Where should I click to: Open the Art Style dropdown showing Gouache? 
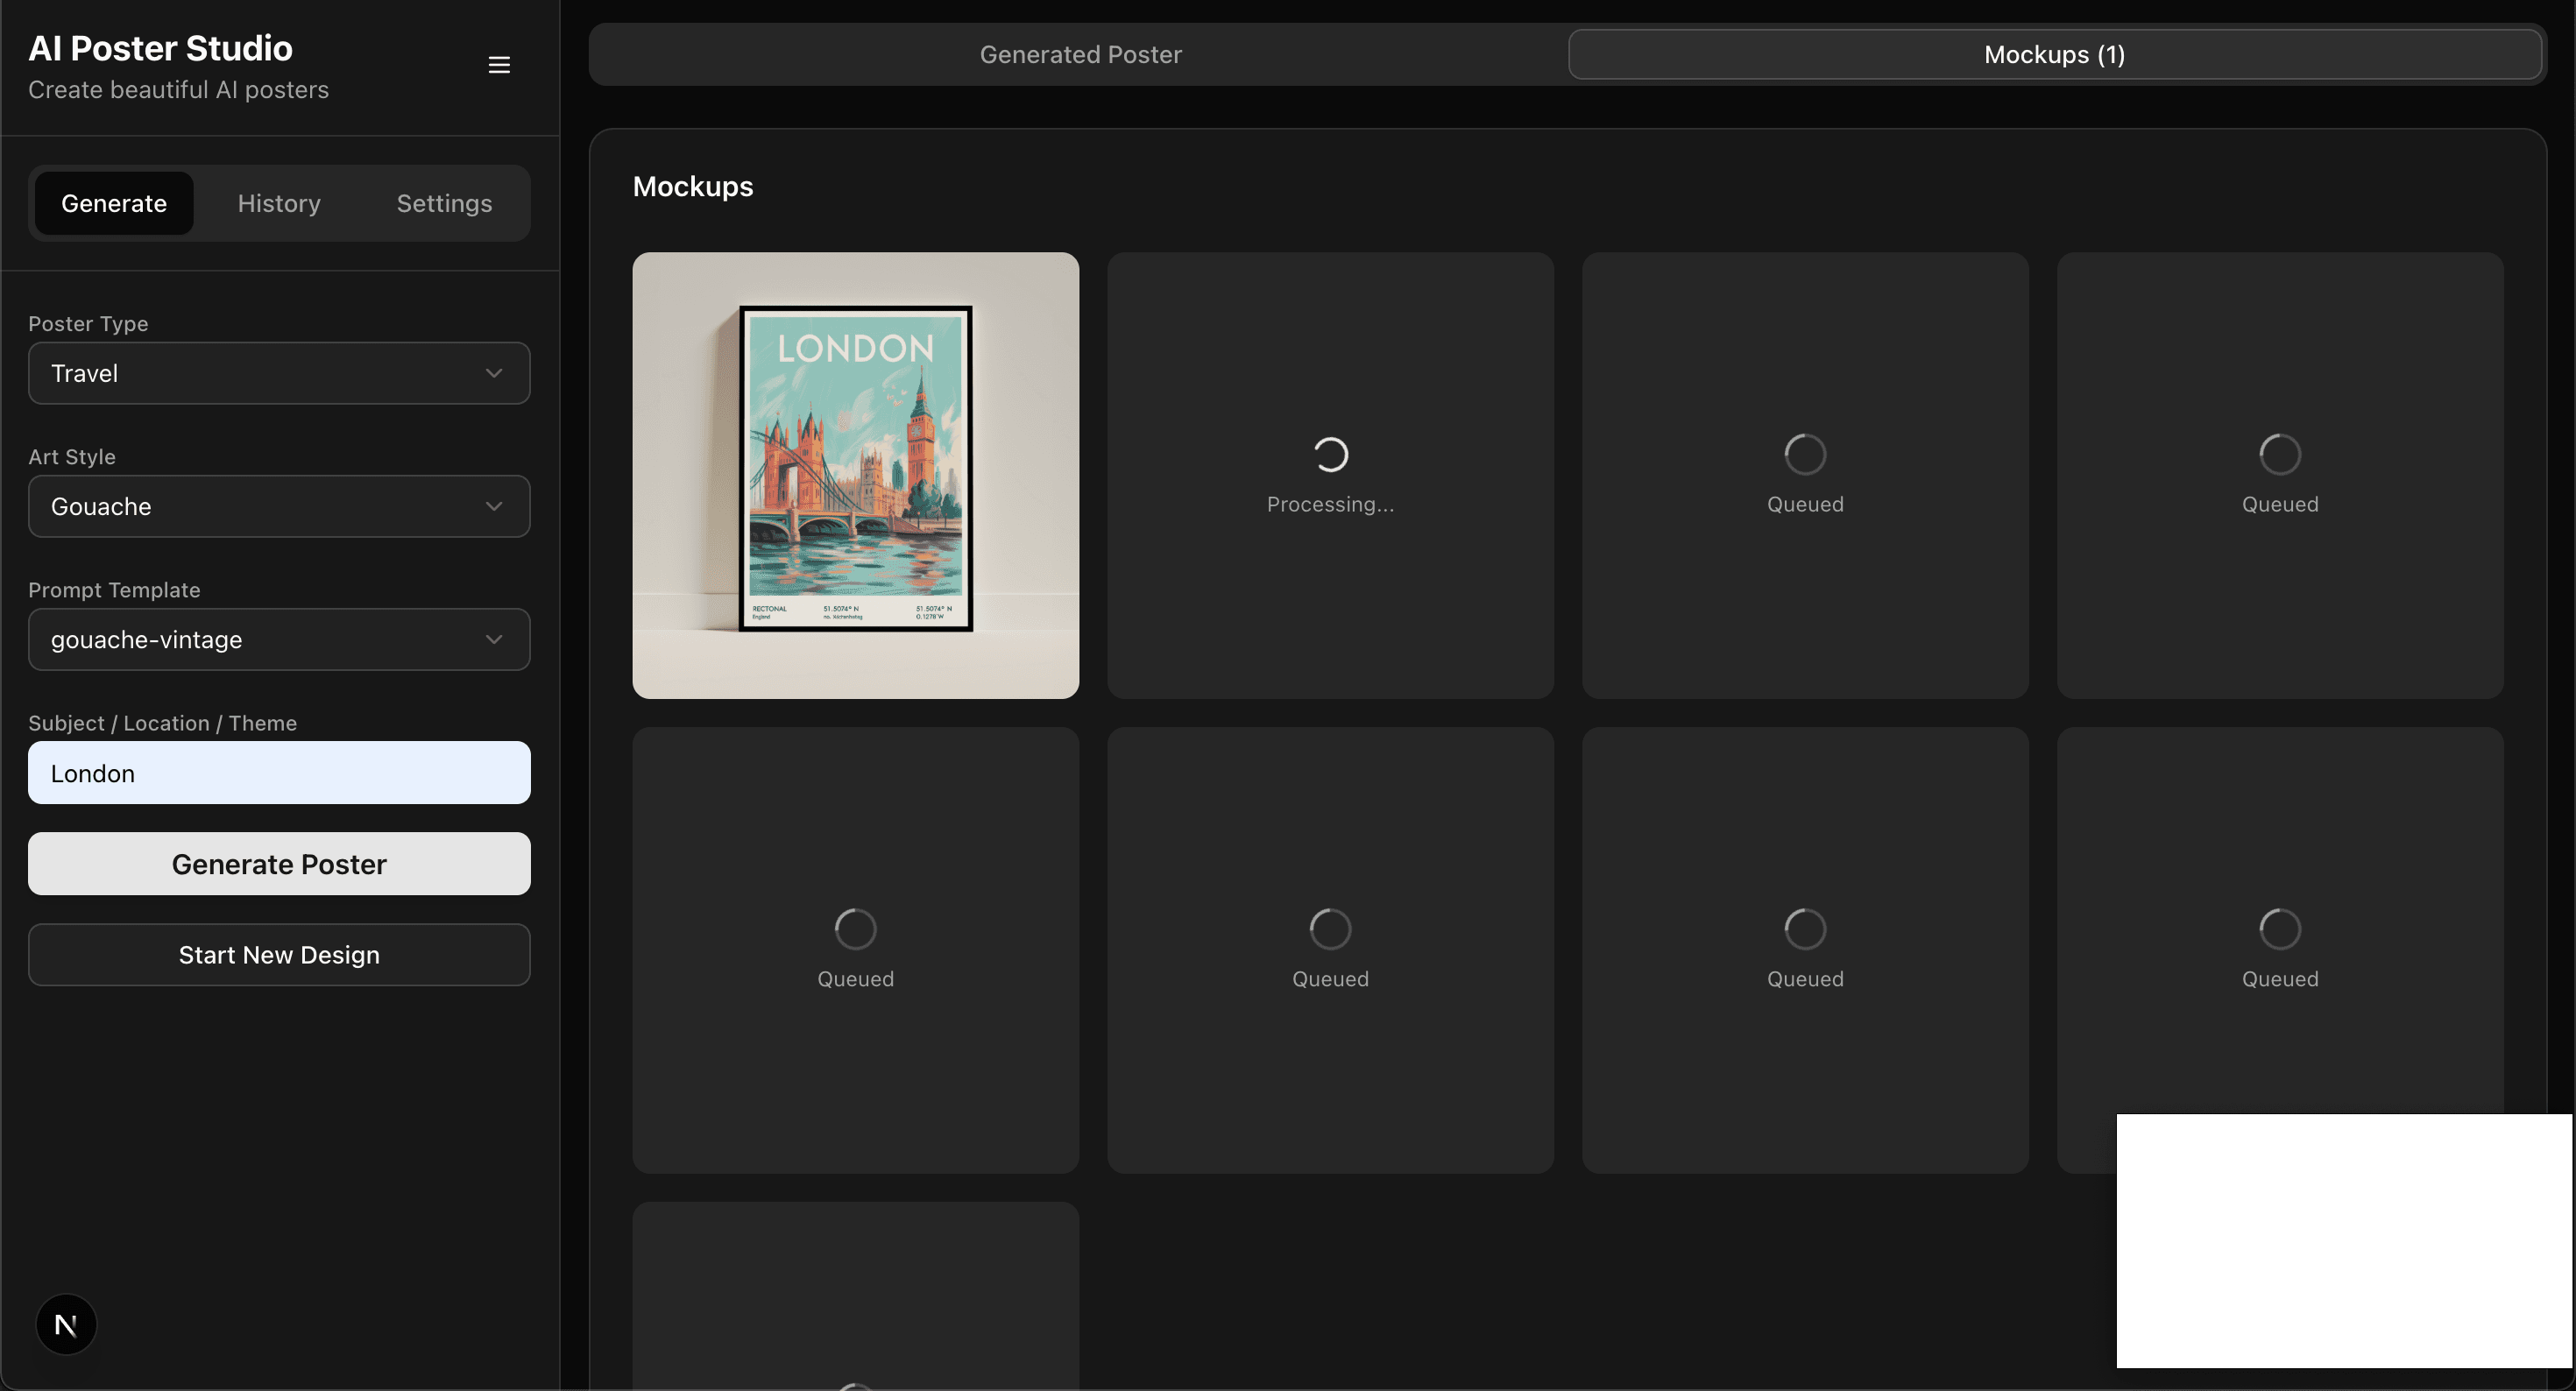click(x=279, y=506)
